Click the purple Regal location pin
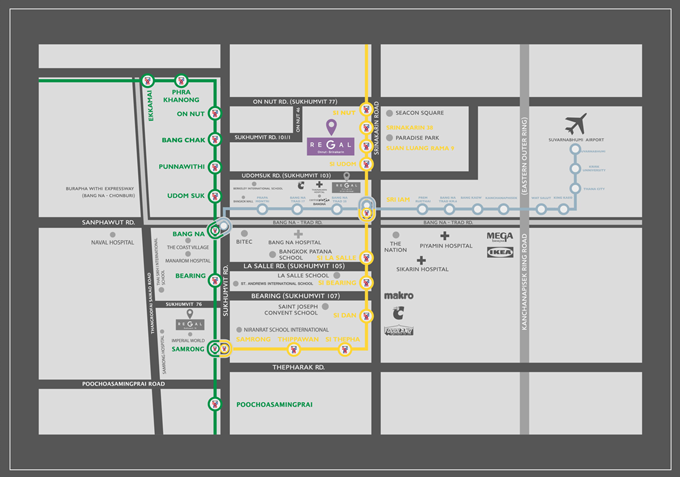Viewport: 680px width, 477px height. click(x=332, y=126)
